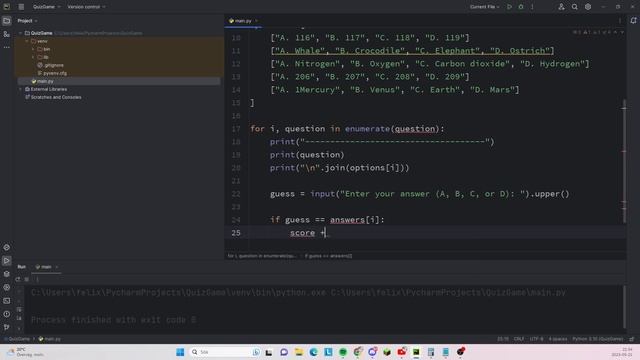
Task: Open Microsoft Edge from taskbar
Action: tap(313, 352)
